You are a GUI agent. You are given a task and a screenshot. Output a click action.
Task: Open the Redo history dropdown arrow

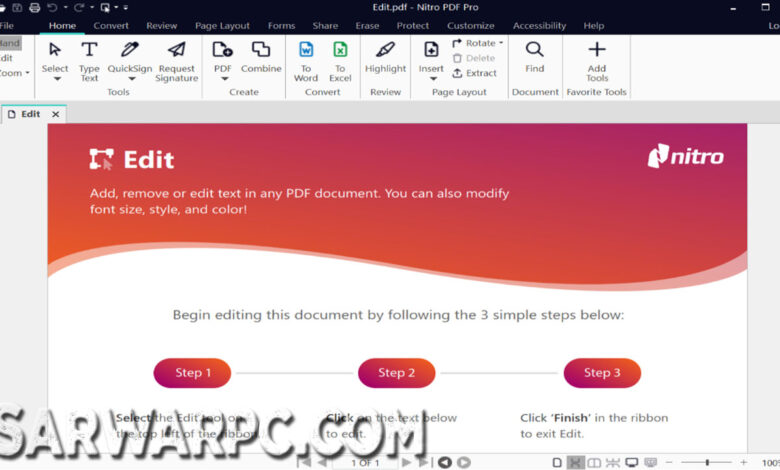pos(92,7)
